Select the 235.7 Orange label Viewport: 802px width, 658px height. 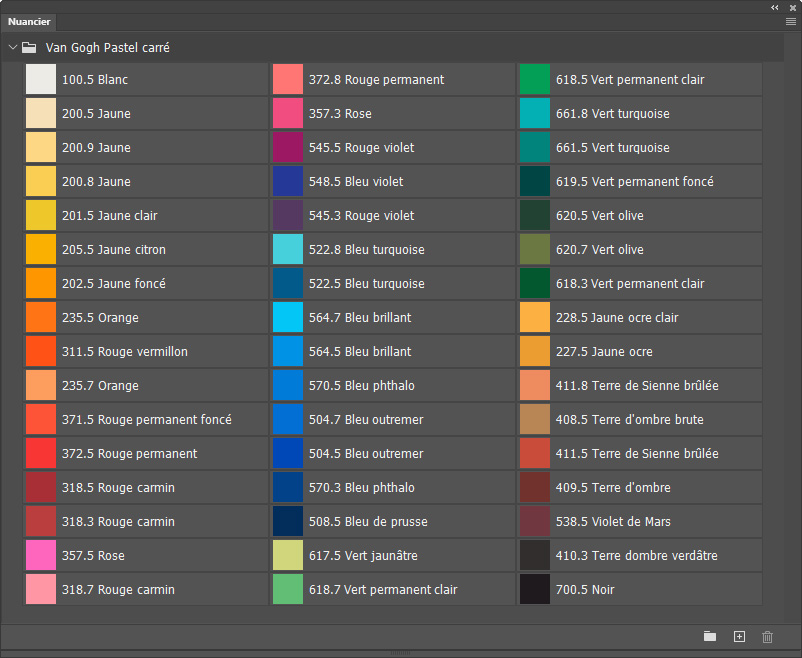click(100, 386)
